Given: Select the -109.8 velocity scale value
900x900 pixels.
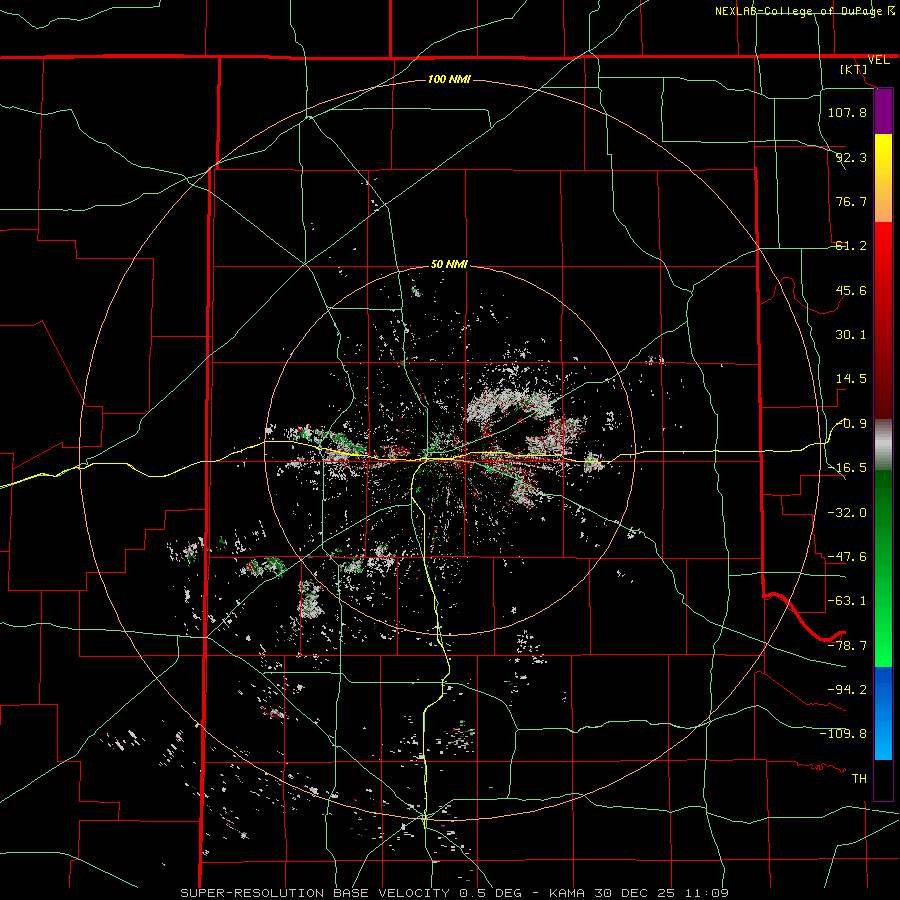Looking at the screenshot, I should [843, 734].
